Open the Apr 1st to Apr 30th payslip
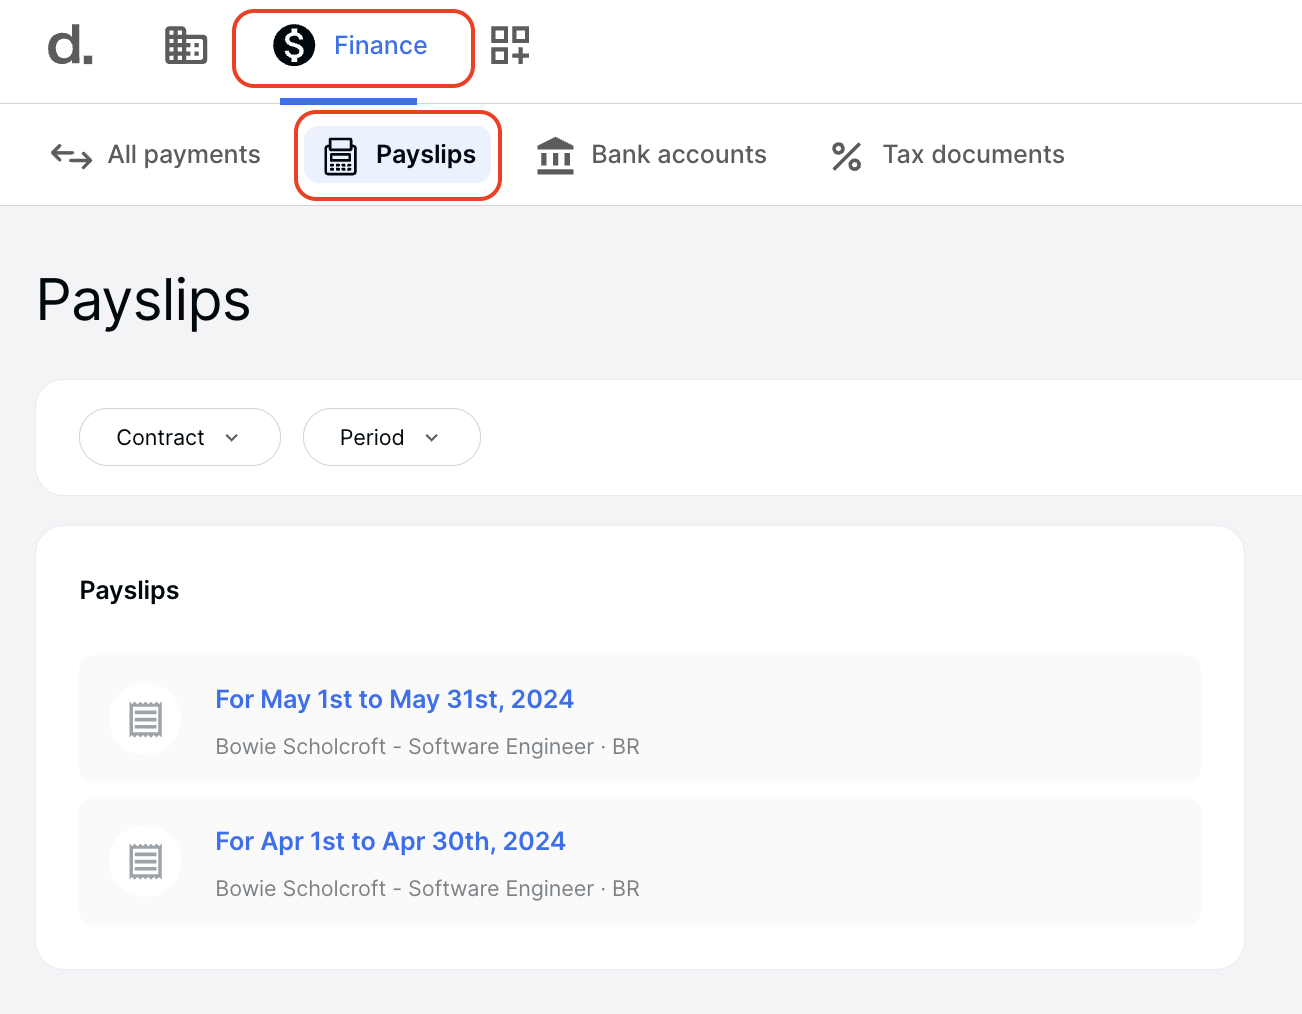The image size is (1302, 1014). point(390,841)
